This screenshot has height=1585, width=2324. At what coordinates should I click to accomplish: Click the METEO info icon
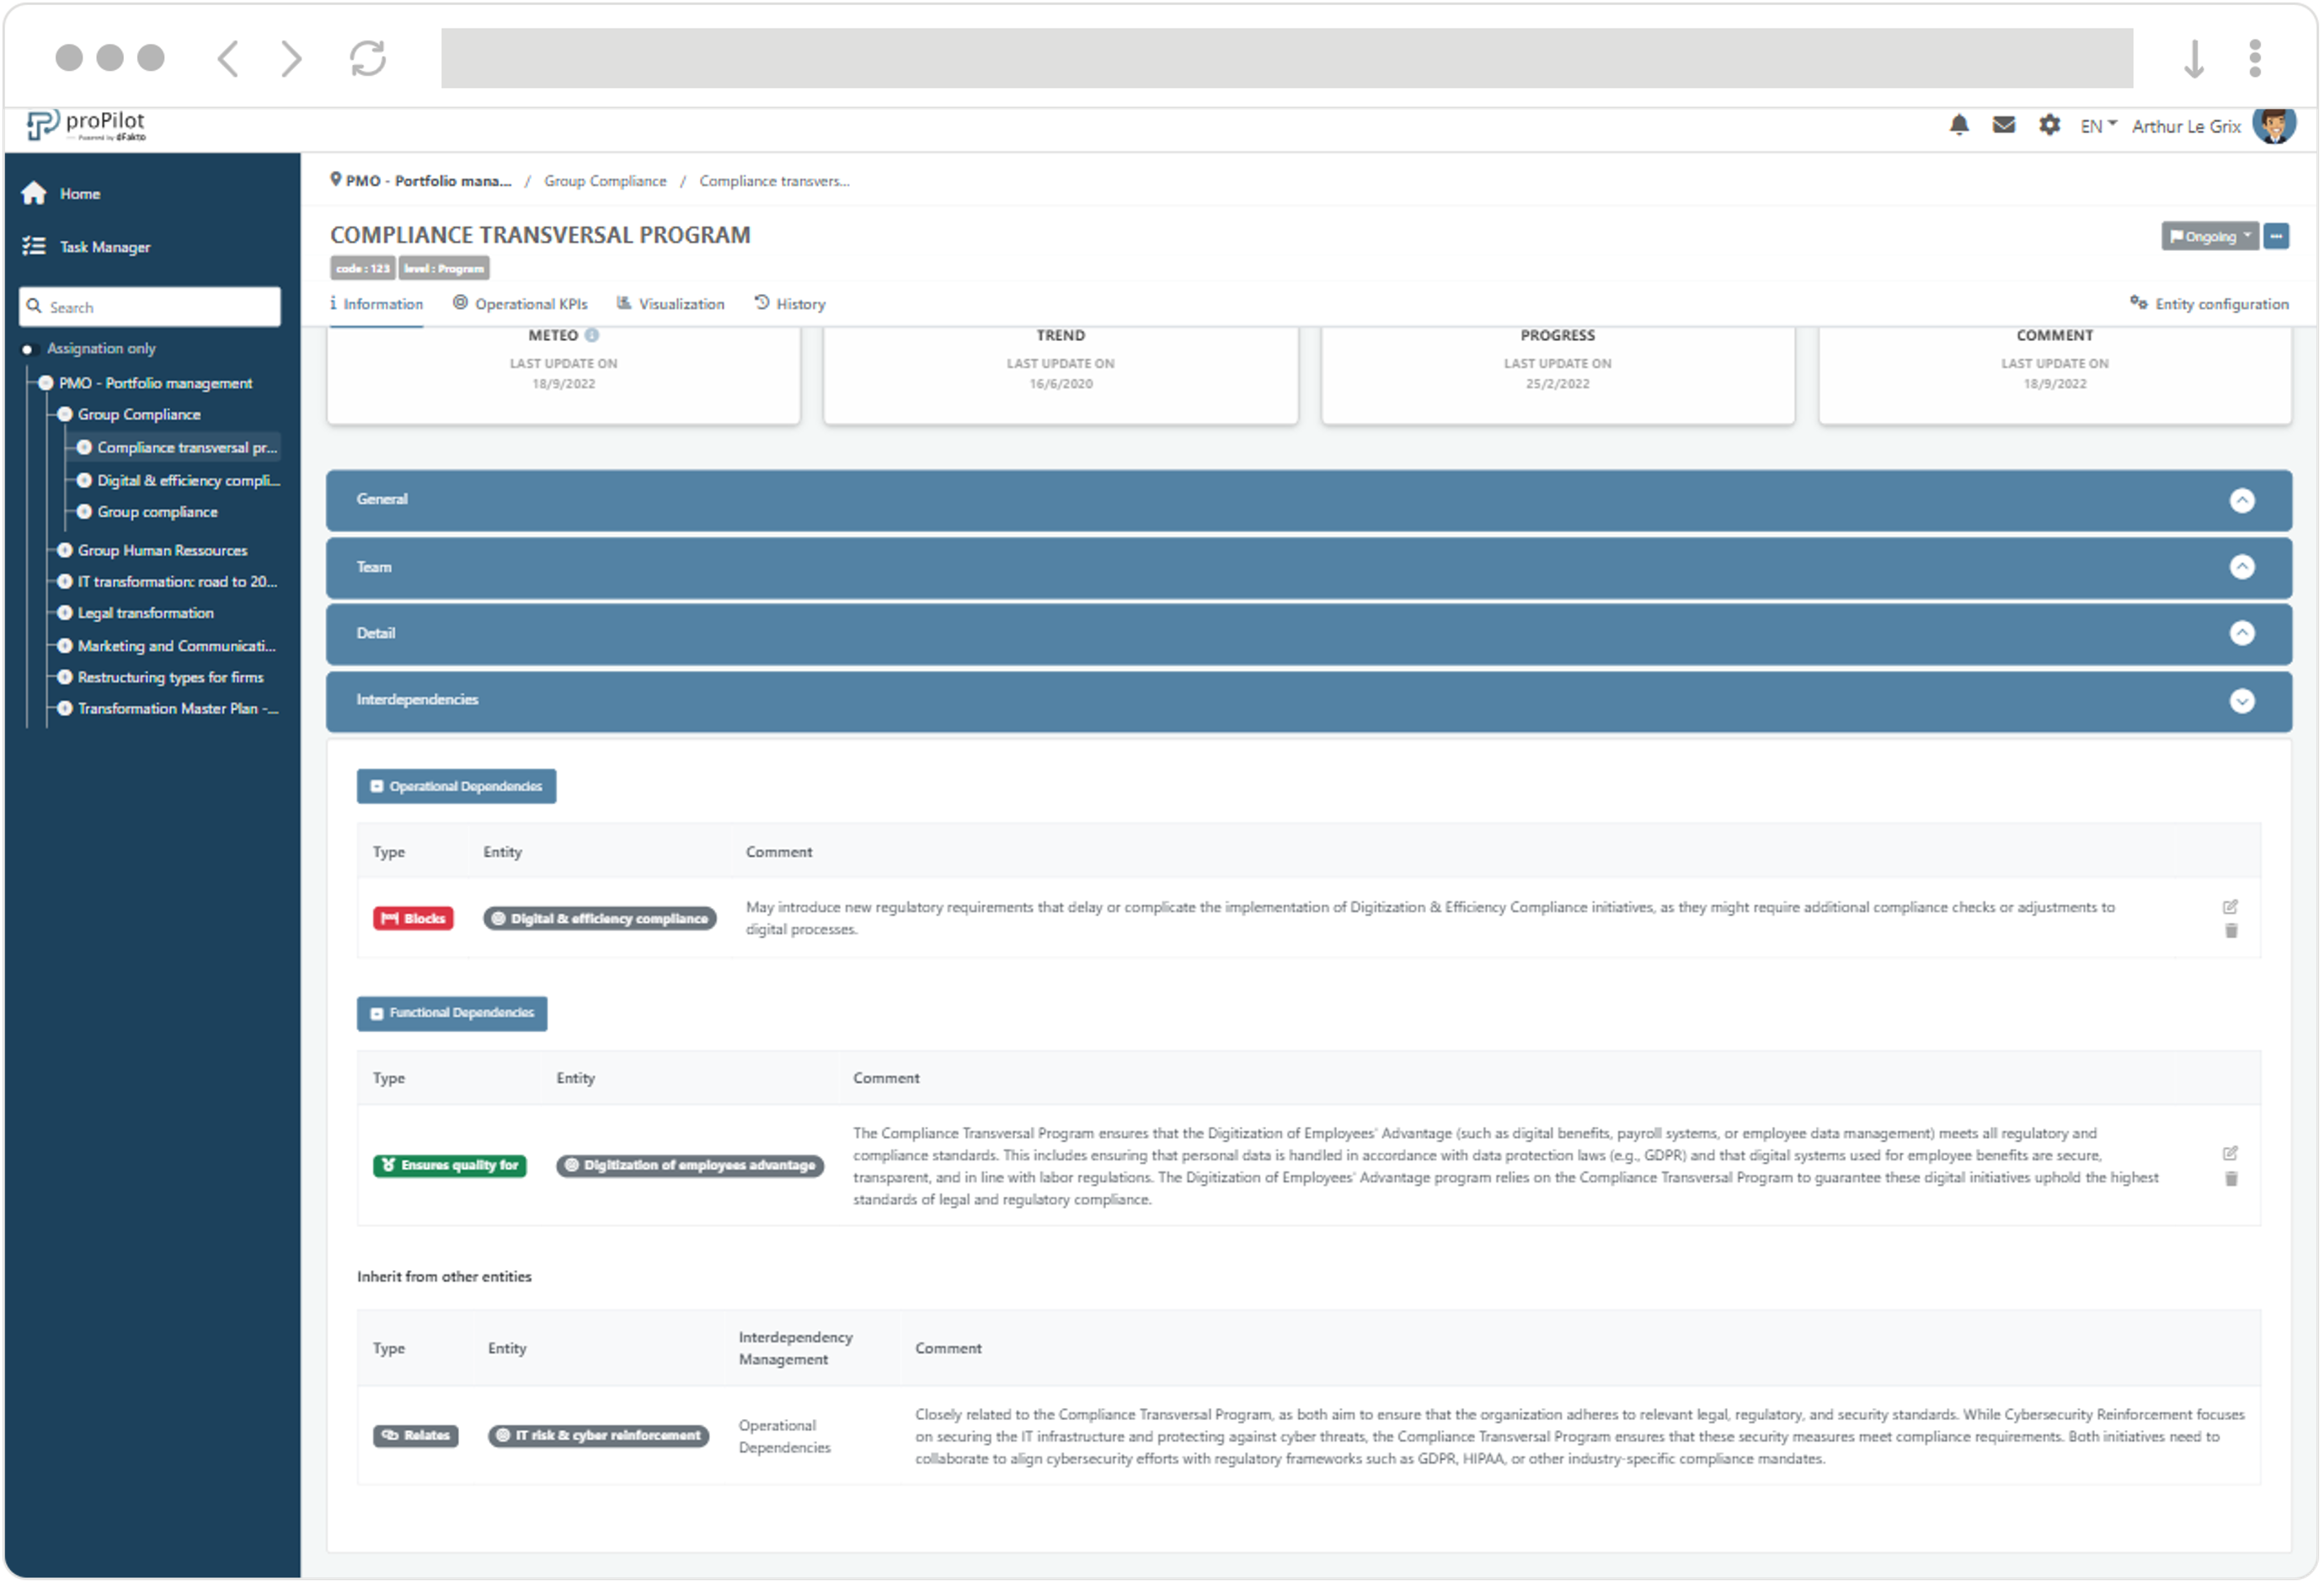coord(592,335)
